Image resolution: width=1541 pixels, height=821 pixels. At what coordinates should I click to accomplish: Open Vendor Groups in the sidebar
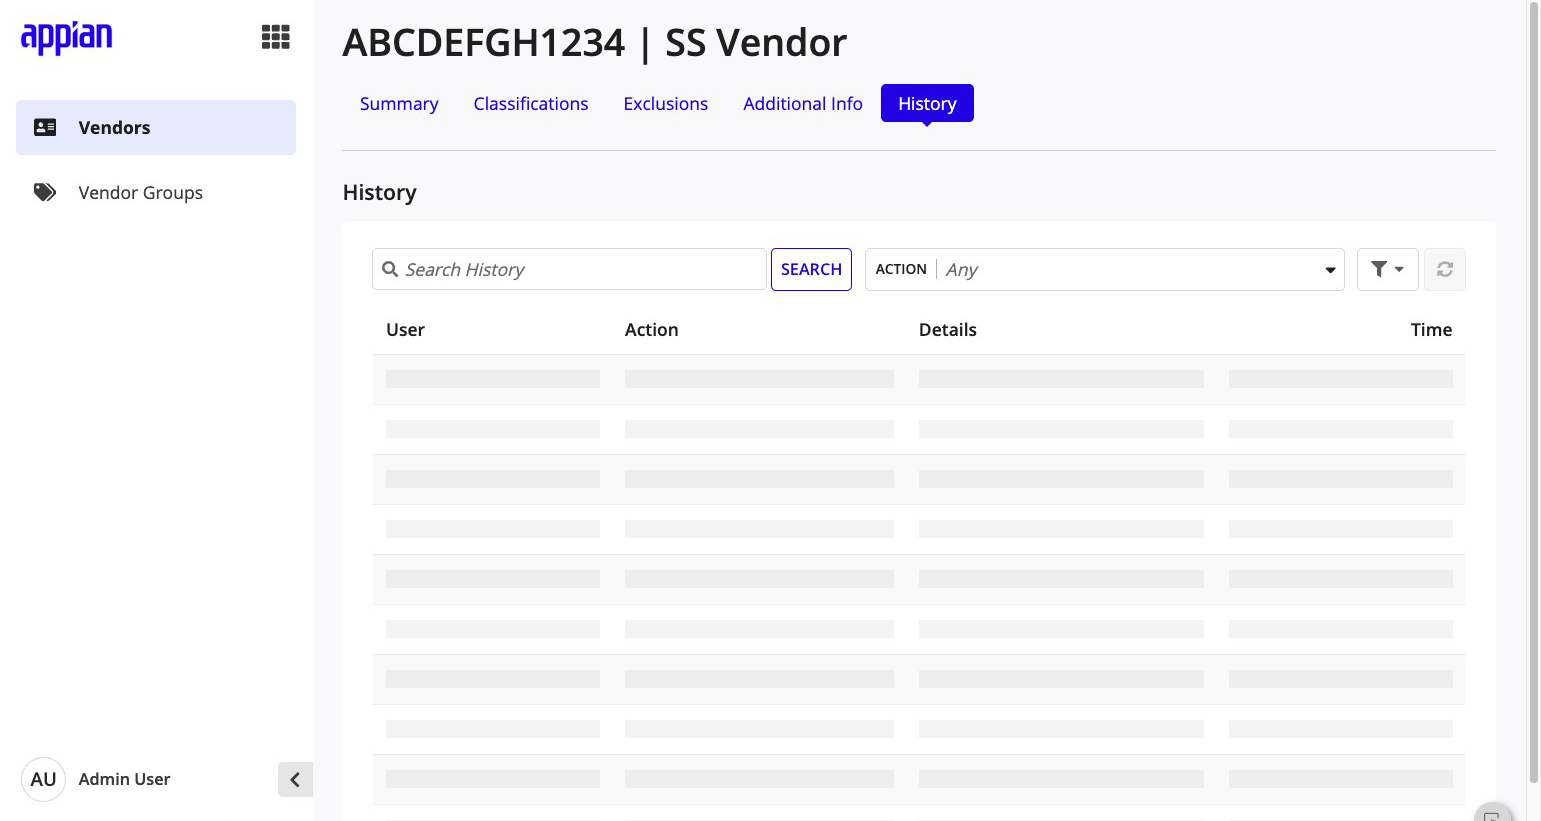pos(156,192)
